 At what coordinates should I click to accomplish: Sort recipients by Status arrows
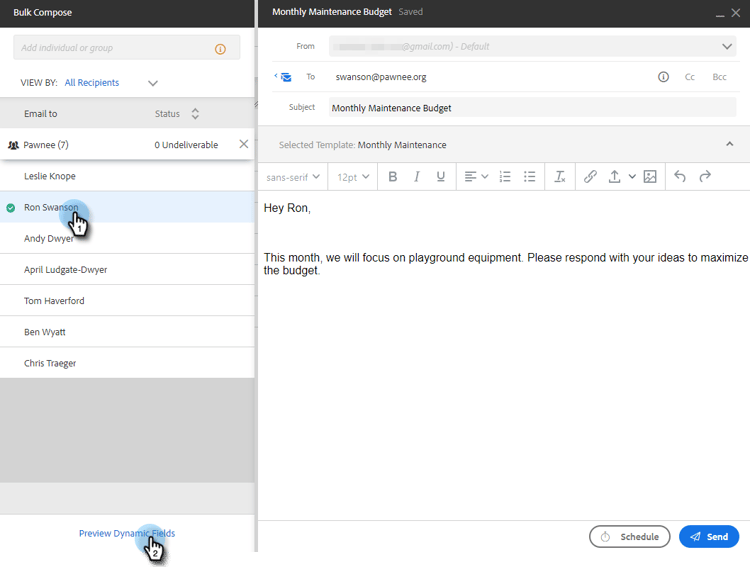pos(195,114)
